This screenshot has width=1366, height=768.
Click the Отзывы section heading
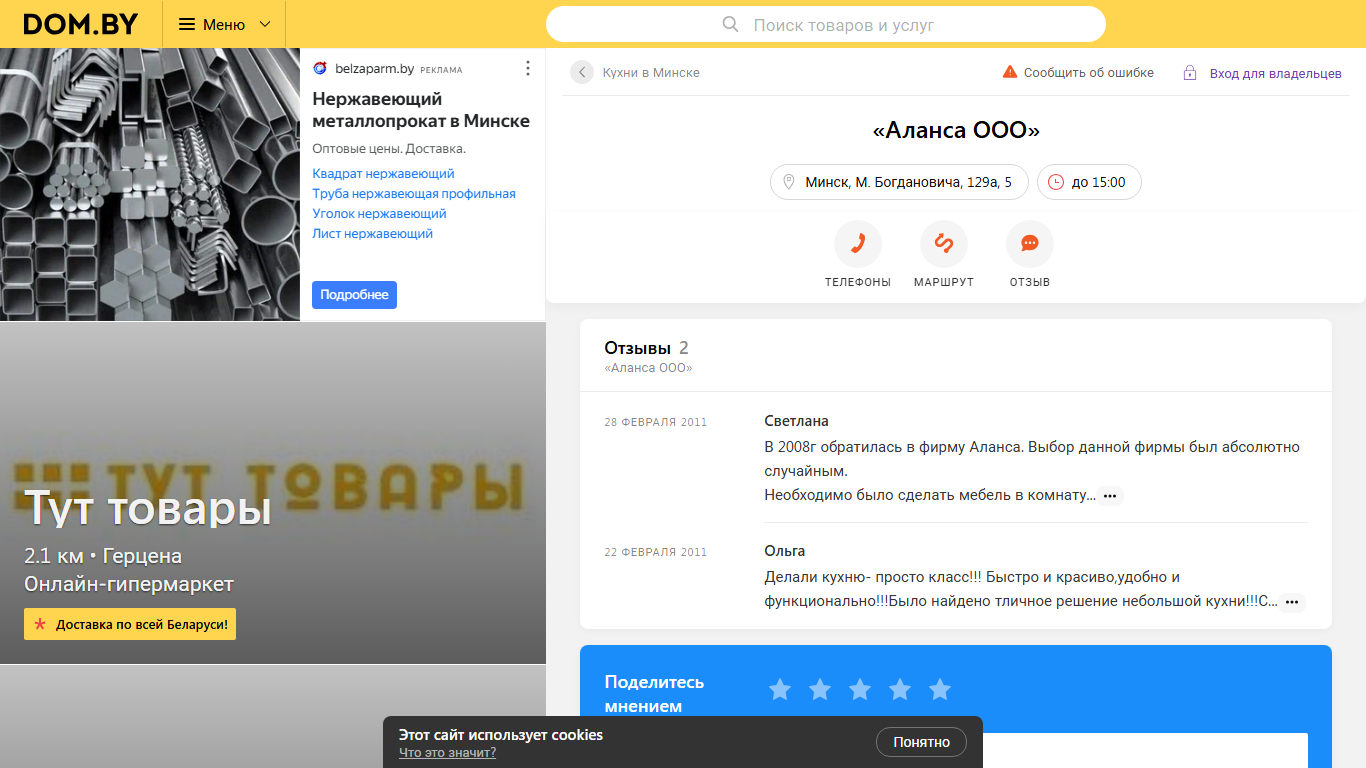coord(637,348)
